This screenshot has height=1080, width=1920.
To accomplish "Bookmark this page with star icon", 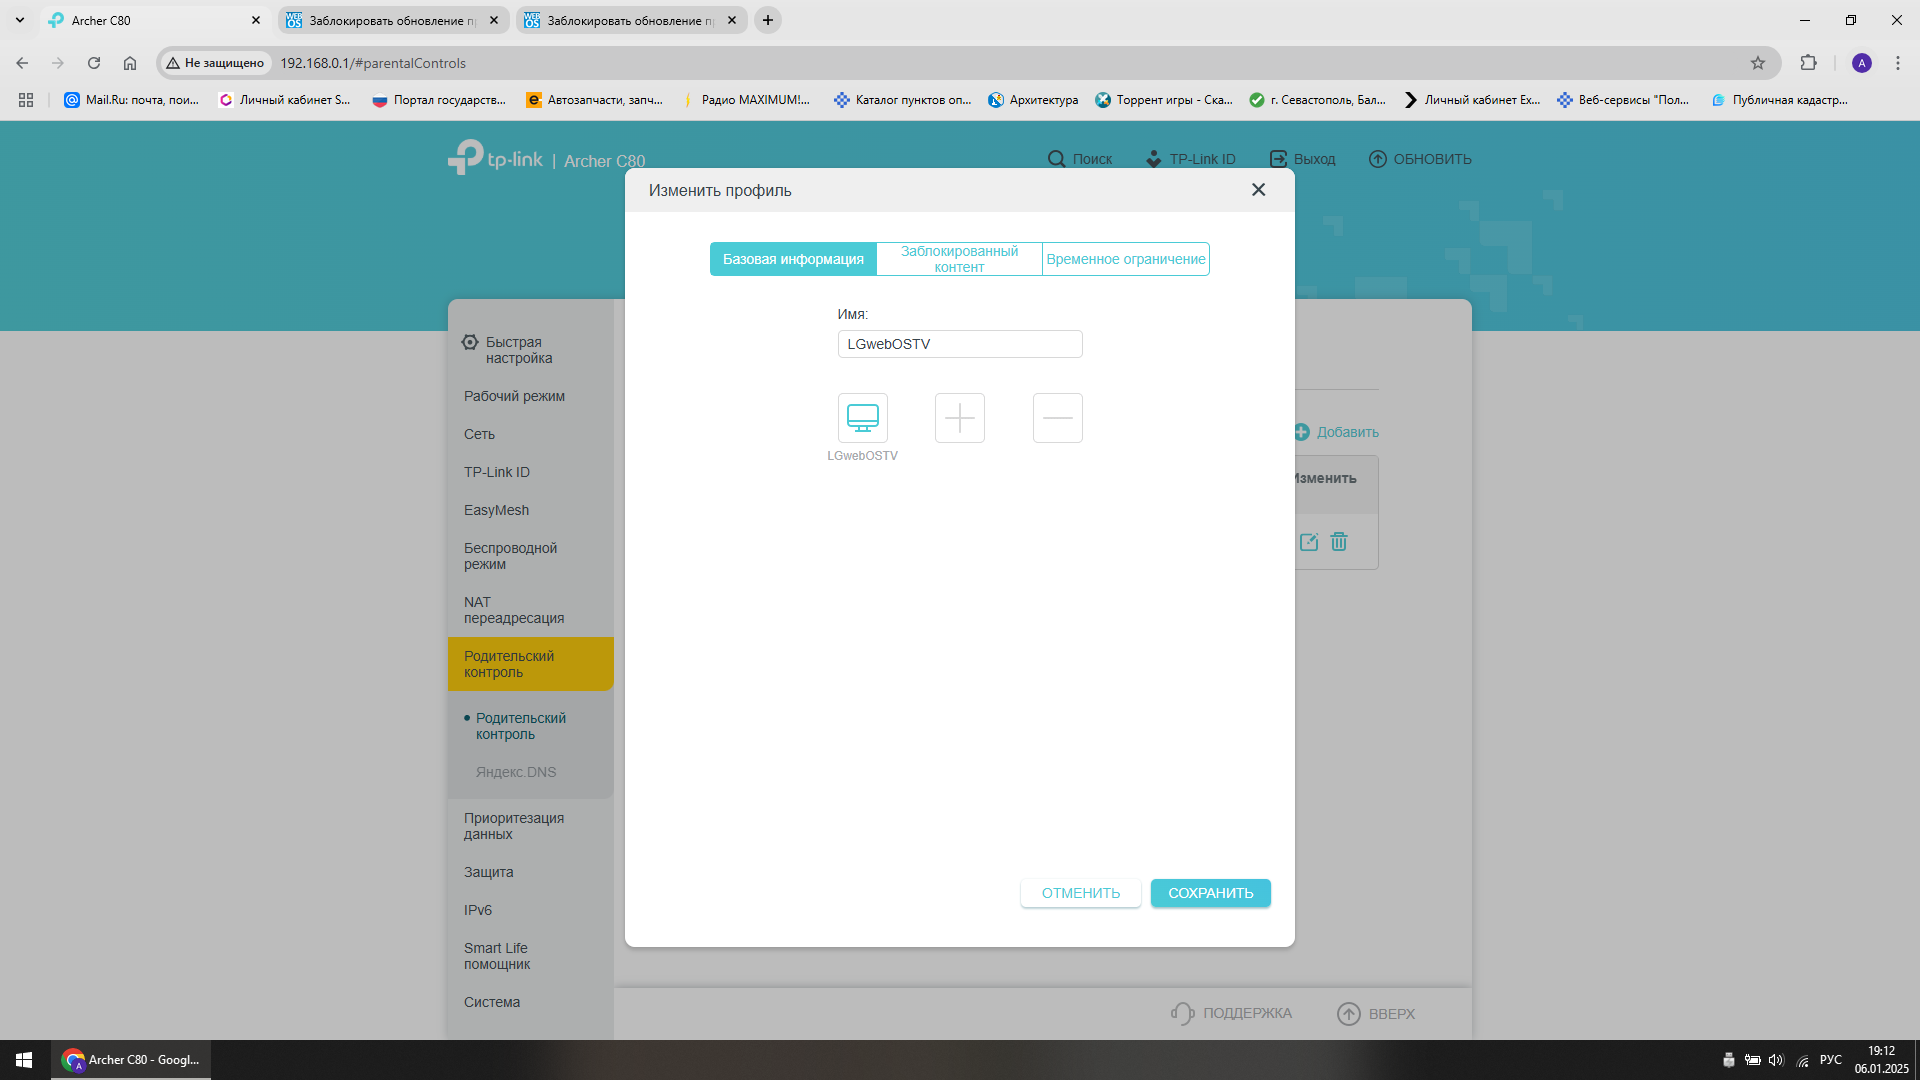I will 1758,63.
